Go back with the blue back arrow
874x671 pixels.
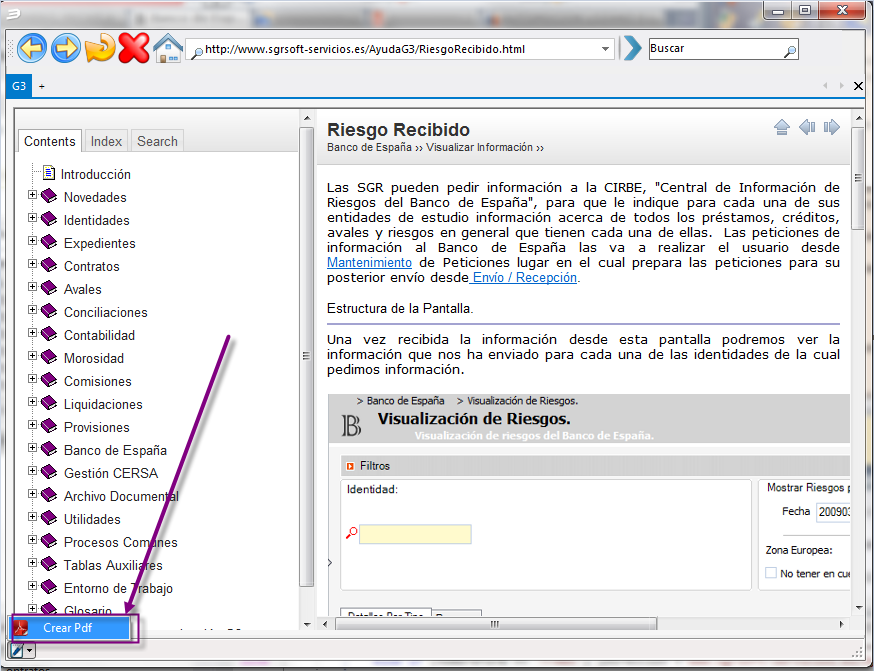pos(32,48)
